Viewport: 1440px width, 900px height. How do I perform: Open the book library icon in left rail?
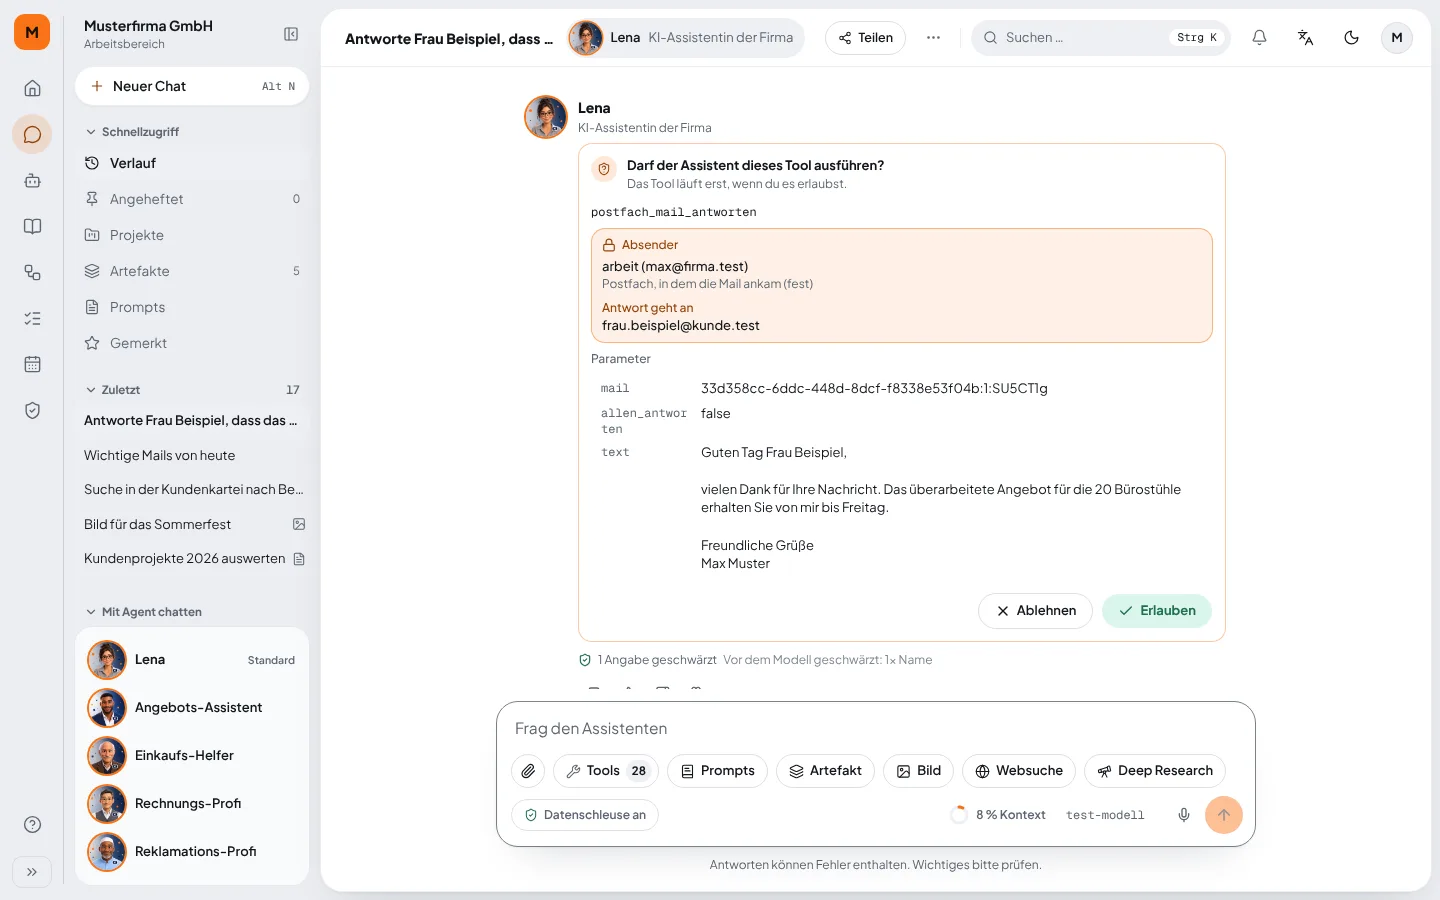pyautogui.click(x=32, y=226)
